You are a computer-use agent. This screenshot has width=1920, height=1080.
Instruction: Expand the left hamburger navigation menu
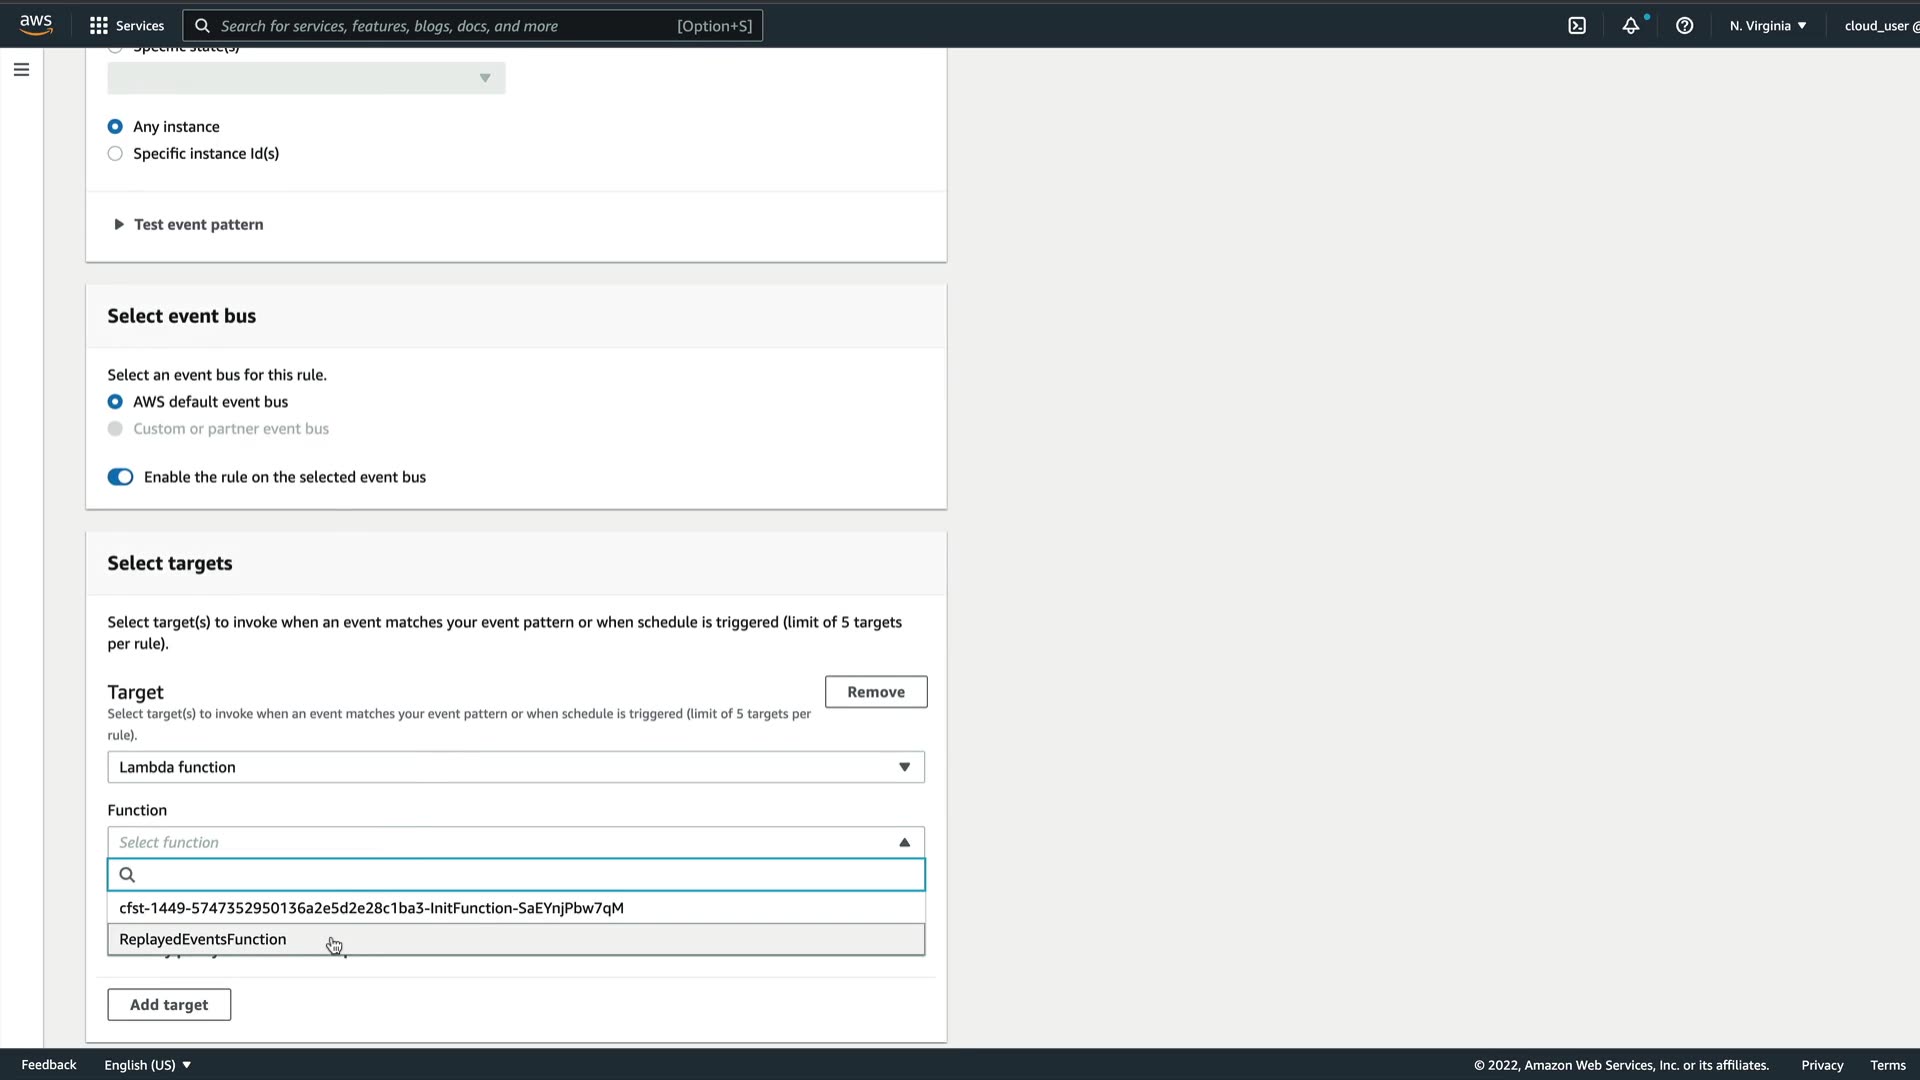21,70
